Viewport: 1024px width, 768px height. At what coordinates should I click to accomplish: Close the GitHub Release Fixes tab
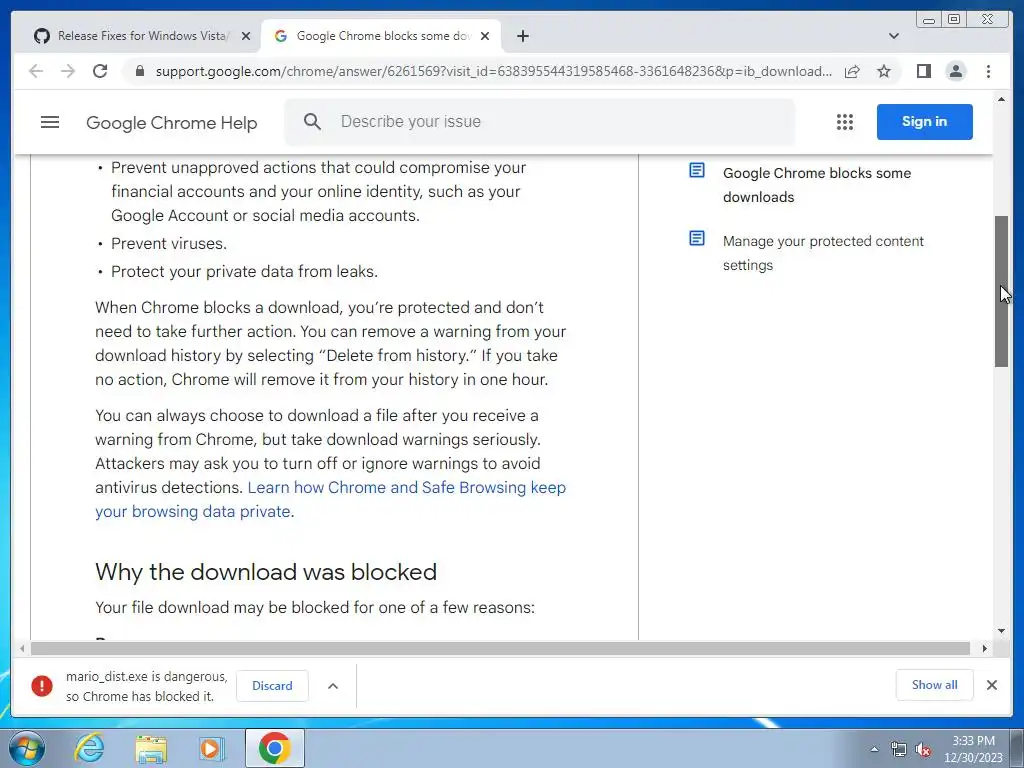(246, 36)
